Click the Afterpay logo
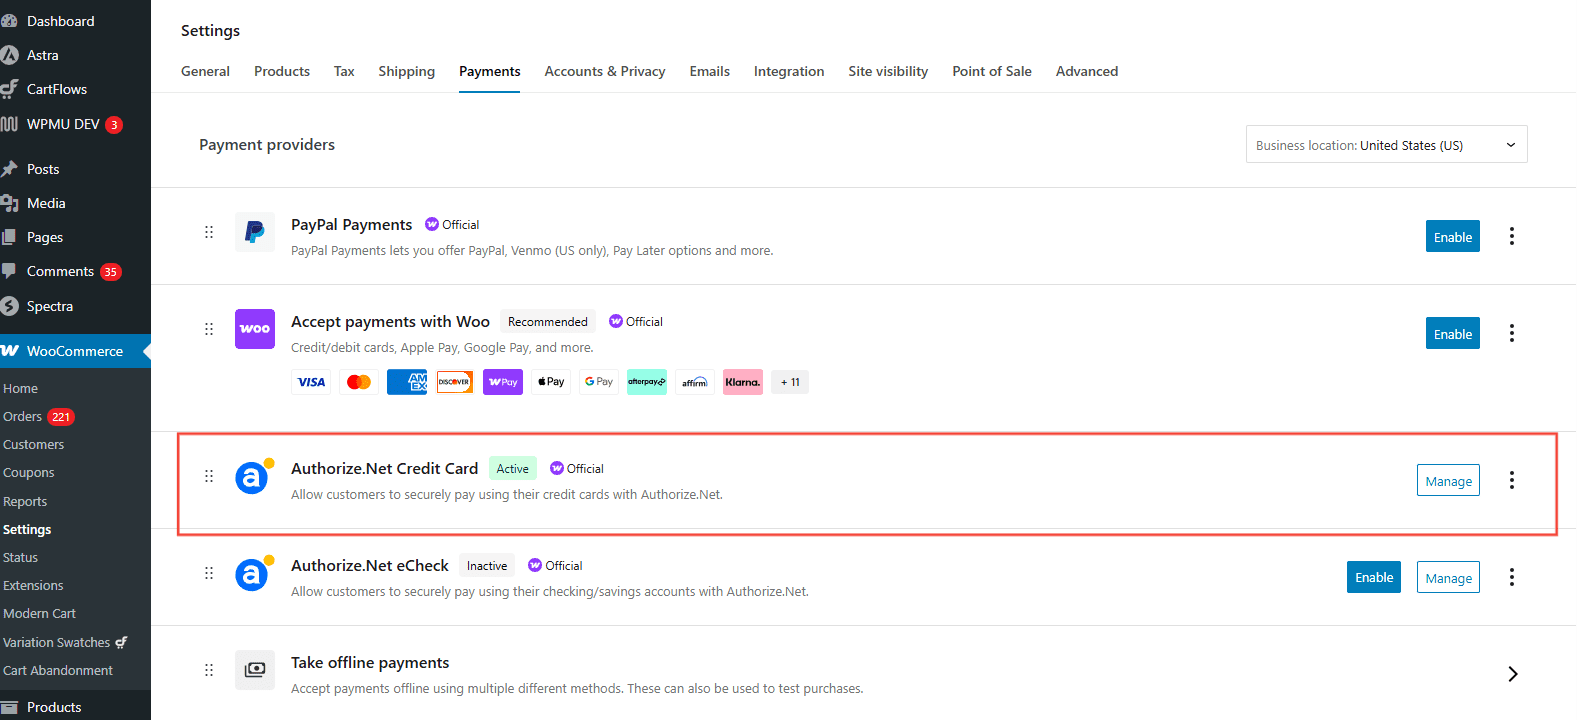The height and width of the screenshot is (720, 1577). 647,382
